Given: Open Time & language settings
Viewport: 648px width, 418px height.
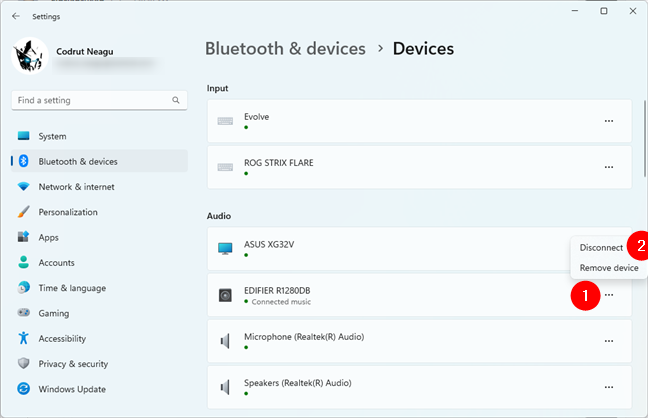Looking at the screenshot, I should point(99,288).
